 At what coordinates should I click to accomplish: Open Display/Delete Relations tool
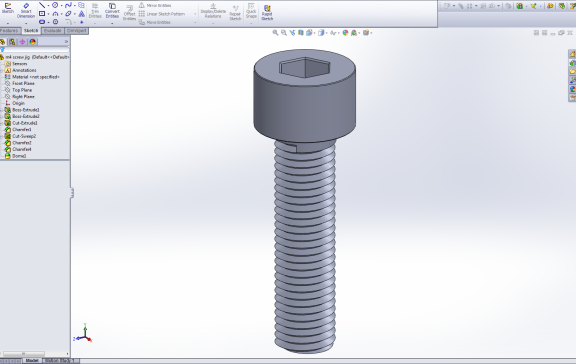coord(213,11)
